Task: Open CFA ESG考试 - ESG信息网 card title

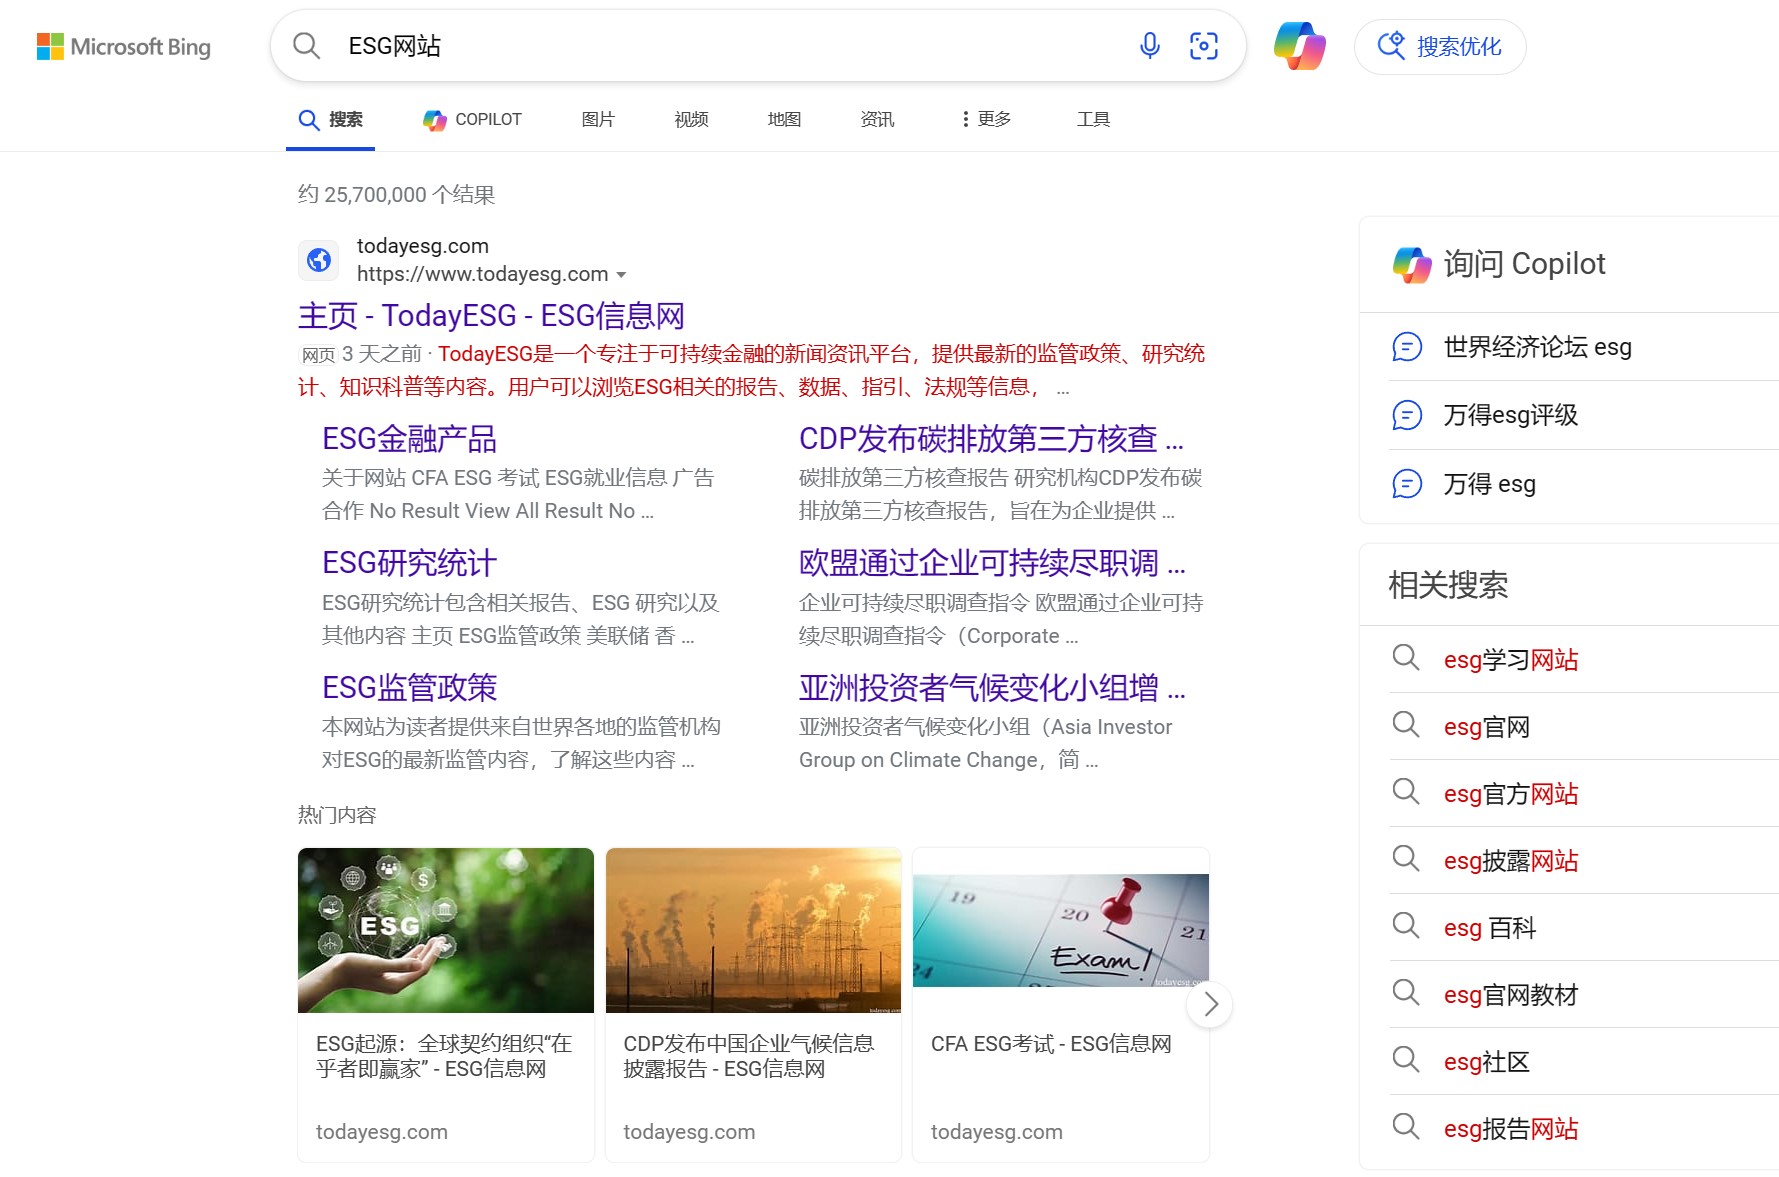Action: [1051, 1044]
